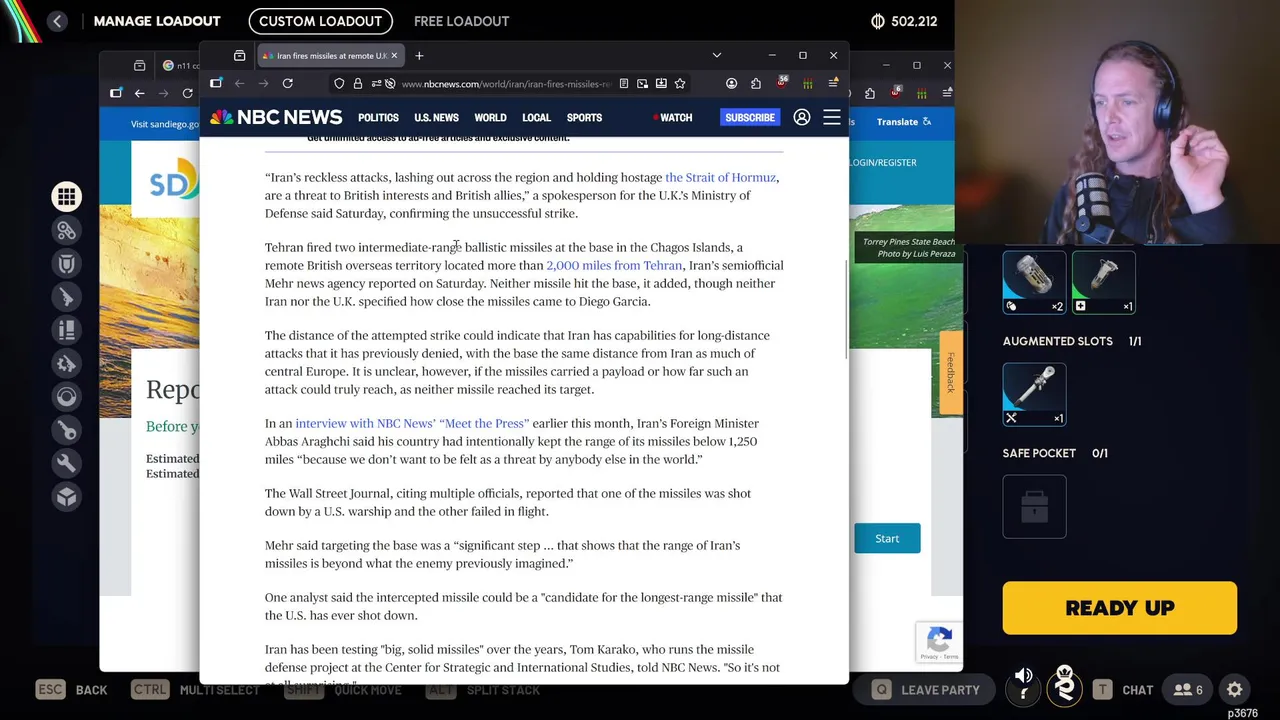1280x720 pixels.
Task: Open the party members icon showing 6
Action: point(1188,689)
